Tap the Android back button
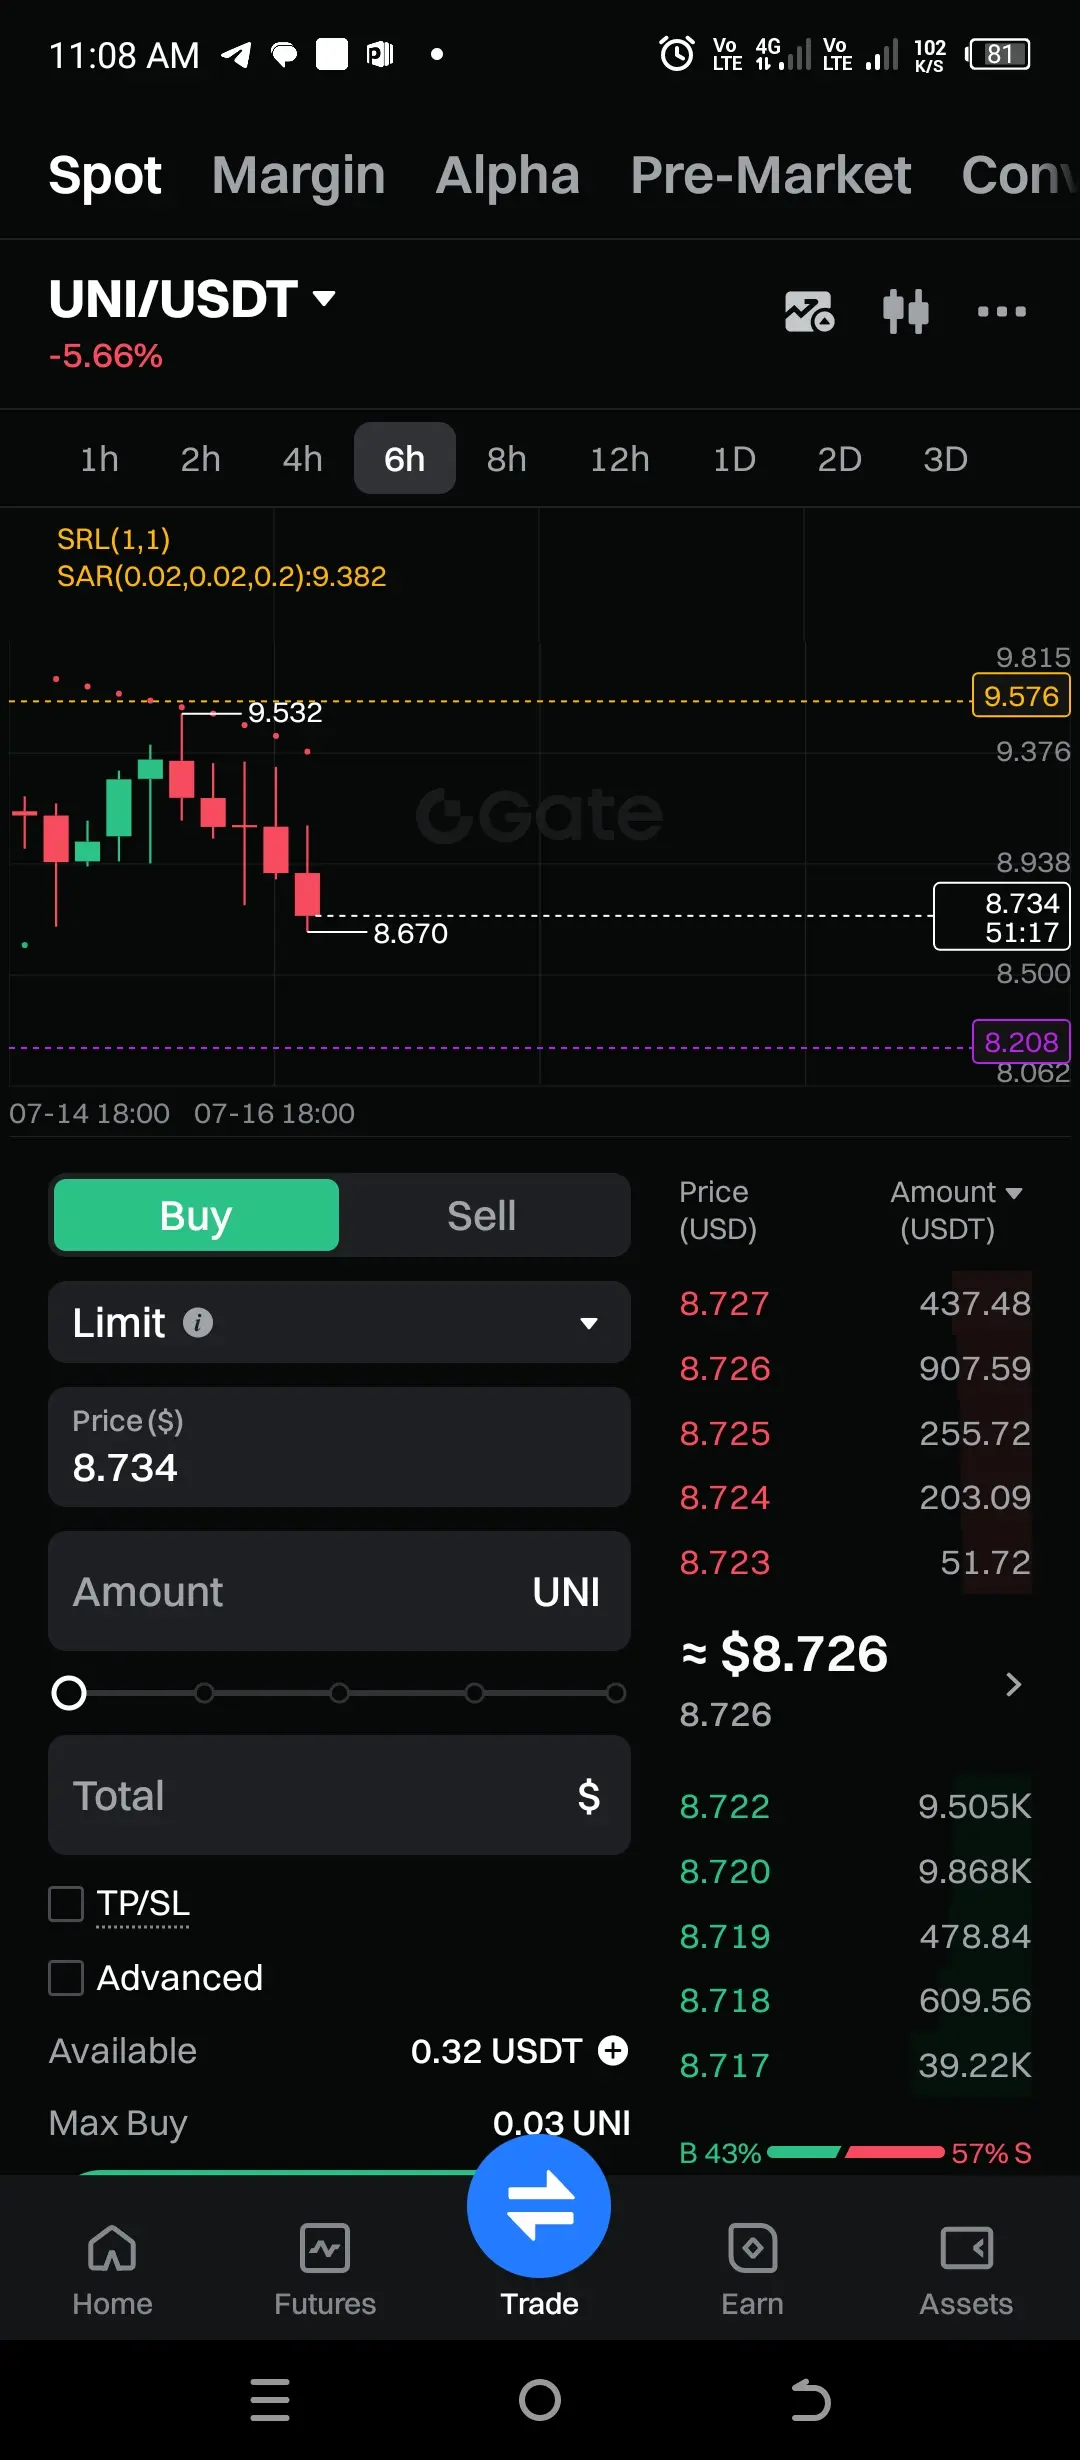Image resolution: width=1080 pixels, height=2460 pixels. 810,2400
